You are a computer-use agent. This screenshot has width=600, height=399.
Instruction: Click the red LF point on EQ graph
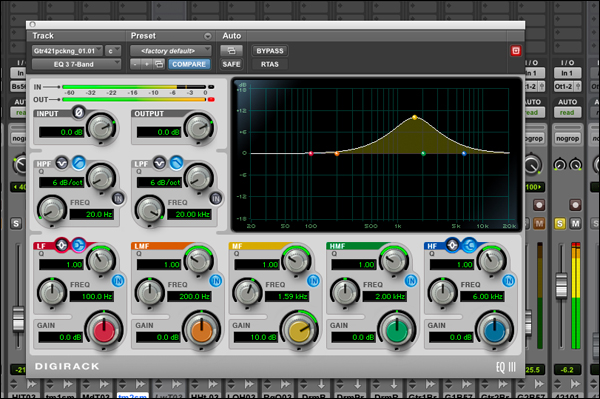311,153
